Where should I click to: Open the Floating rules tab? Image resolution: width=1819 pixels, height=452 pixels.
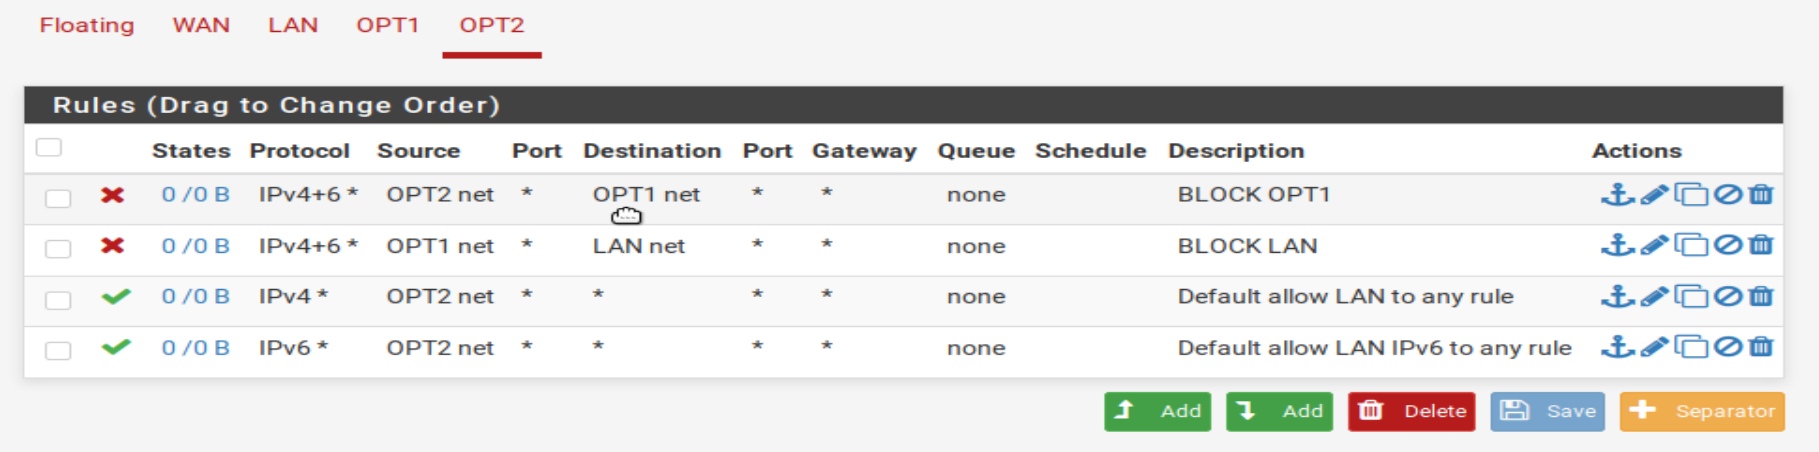pyautogui.click(x=87, y=25)
